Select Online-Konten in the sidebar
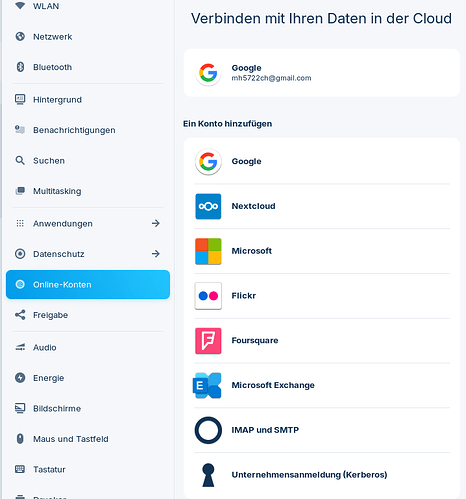 pyautogui.click(x=88, y=284)
